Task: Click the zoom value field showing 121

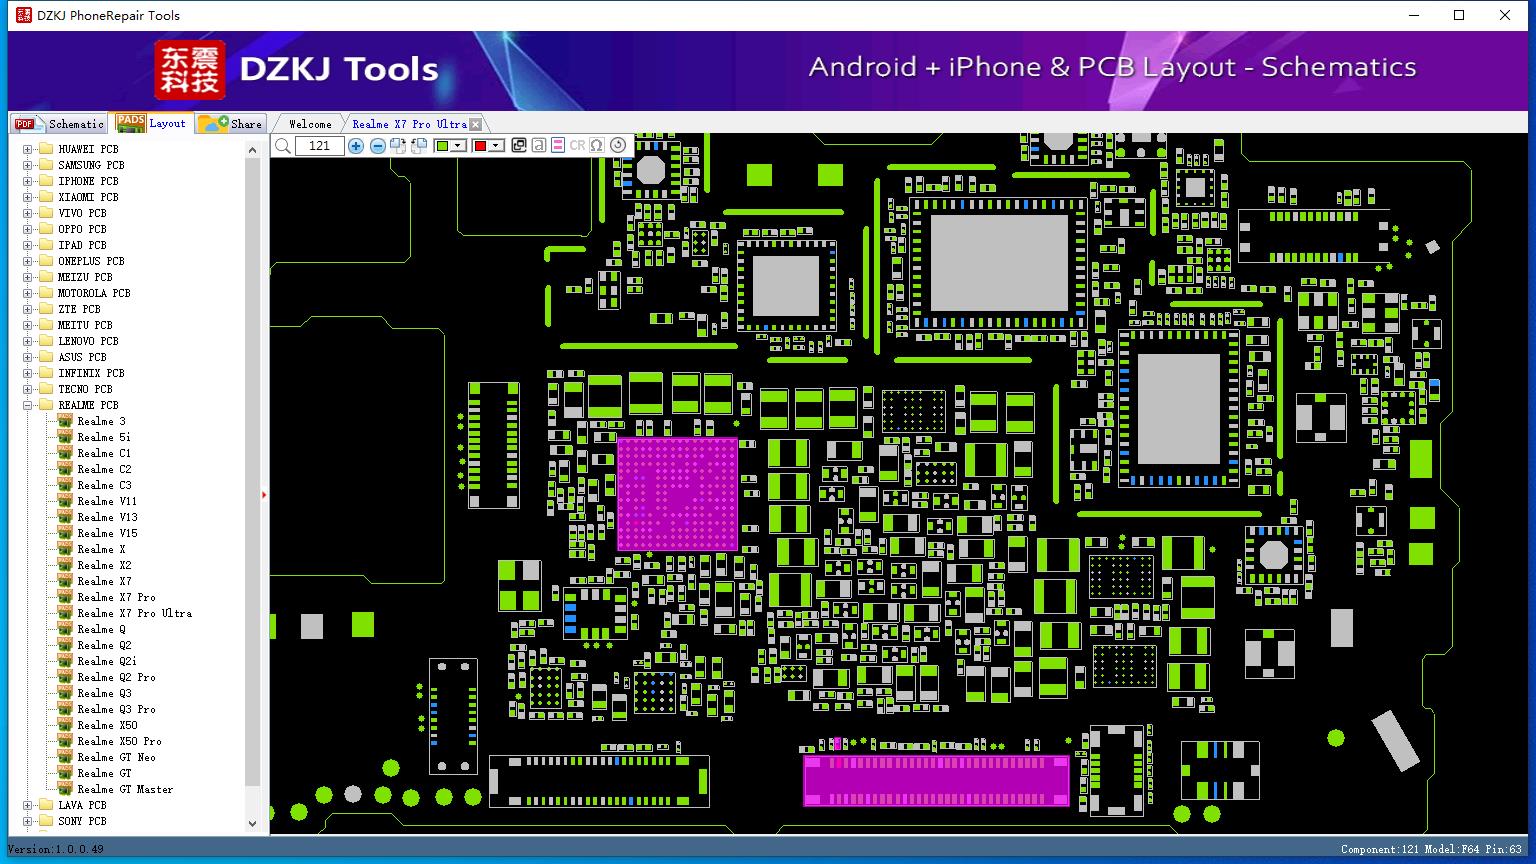Action: (x=320, y=146)
